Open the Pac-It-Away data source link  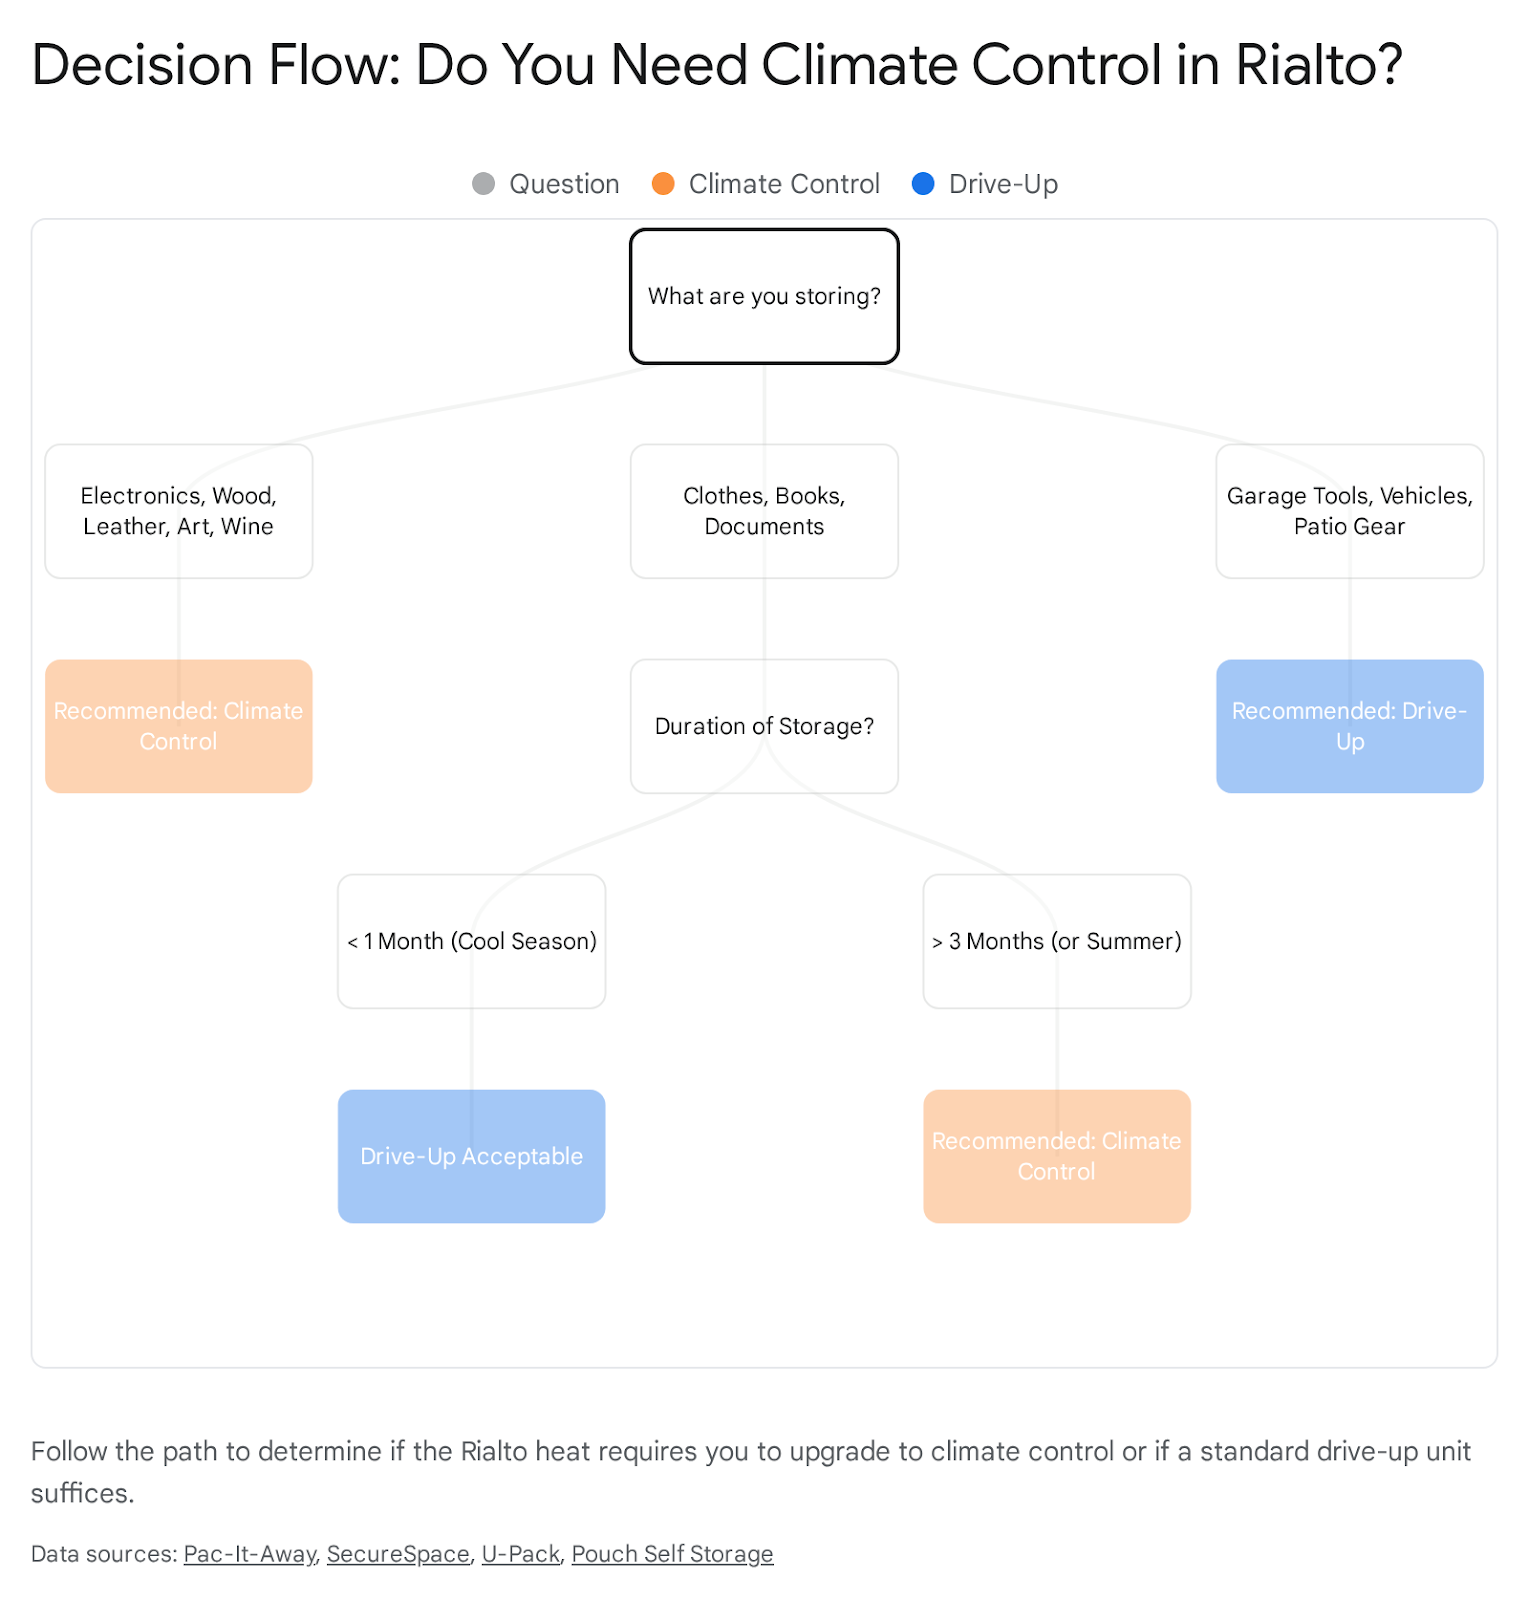250,1554
